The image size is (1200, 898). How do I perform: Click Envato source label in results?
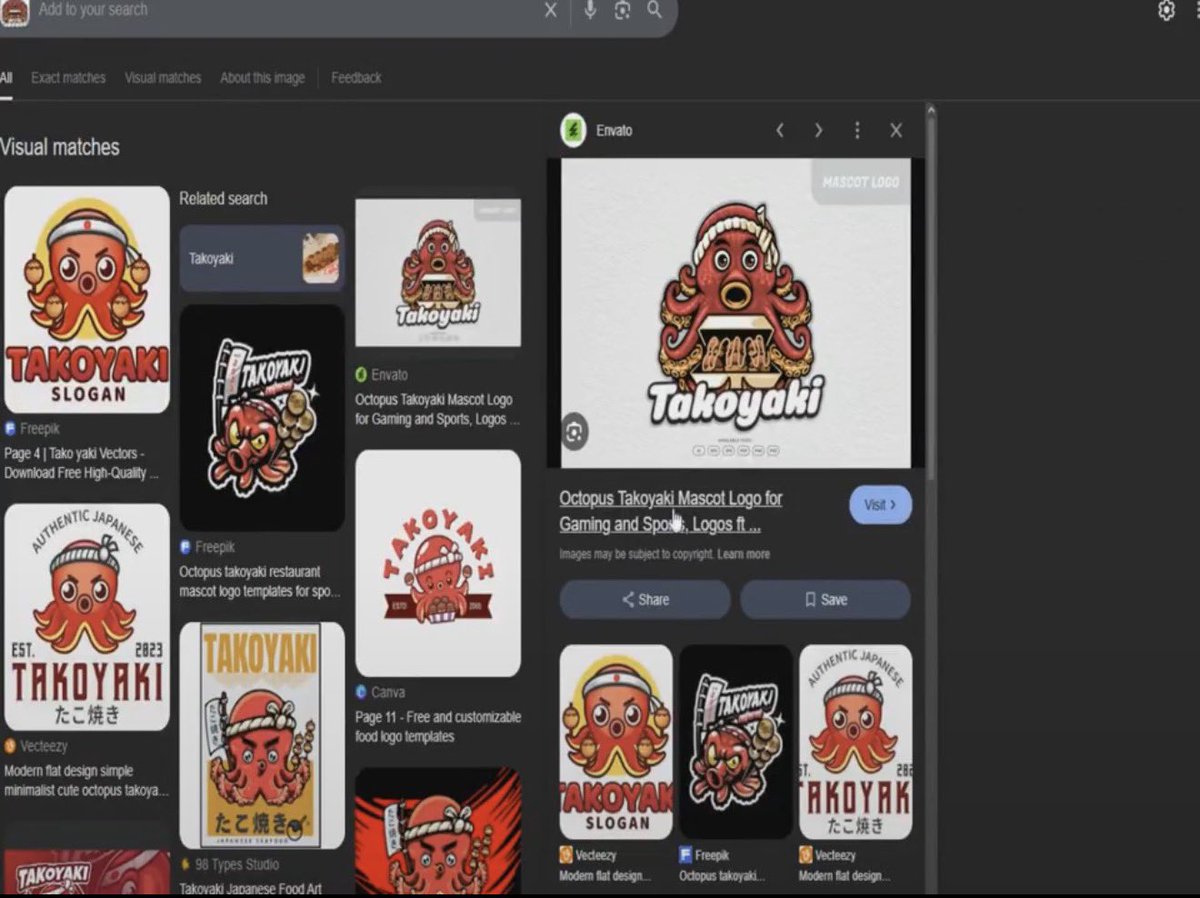382,375
